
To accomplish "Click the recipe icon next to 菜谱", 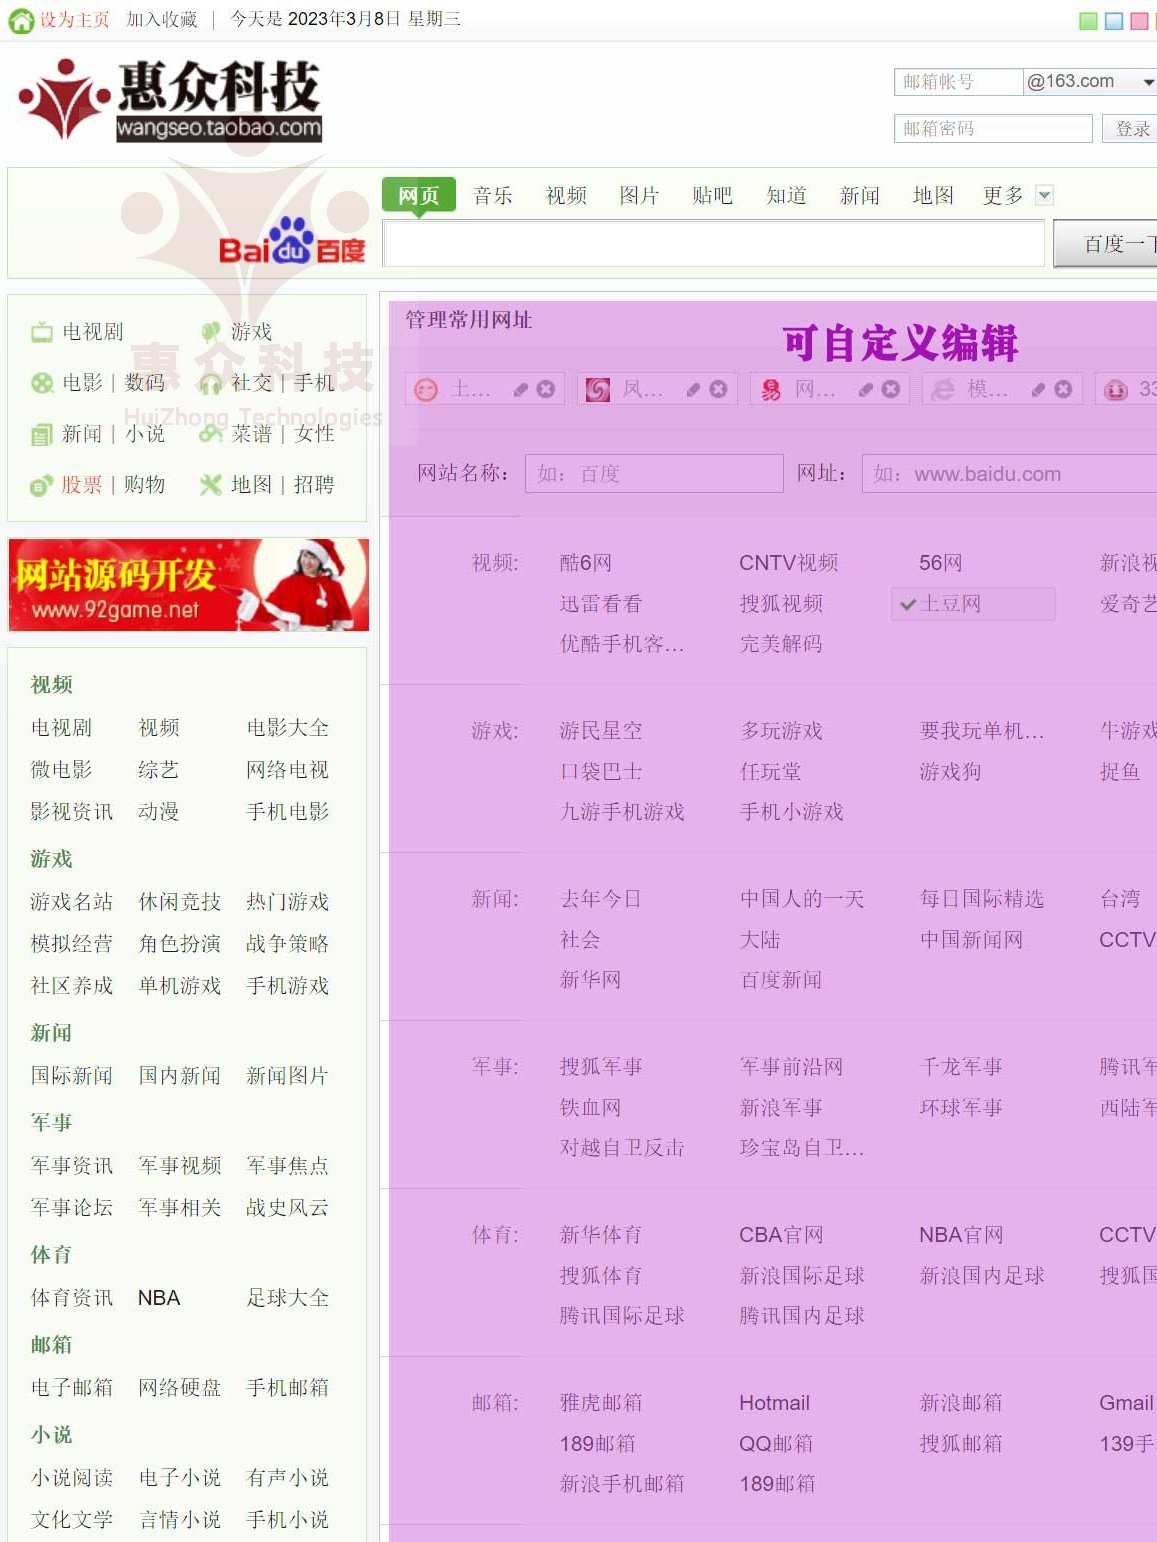I will [x=210, y=434].
